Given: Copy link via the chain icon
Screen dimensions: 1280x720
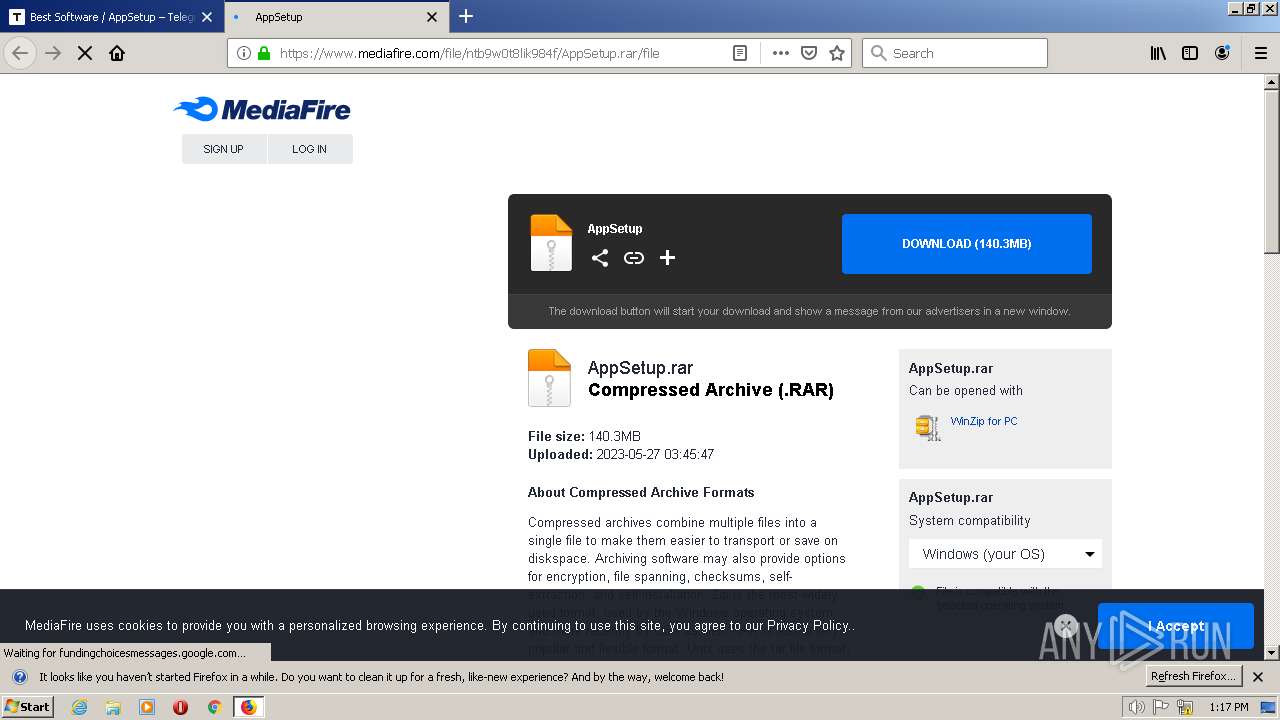Looking at the screenshot, I should coord(634,258).
